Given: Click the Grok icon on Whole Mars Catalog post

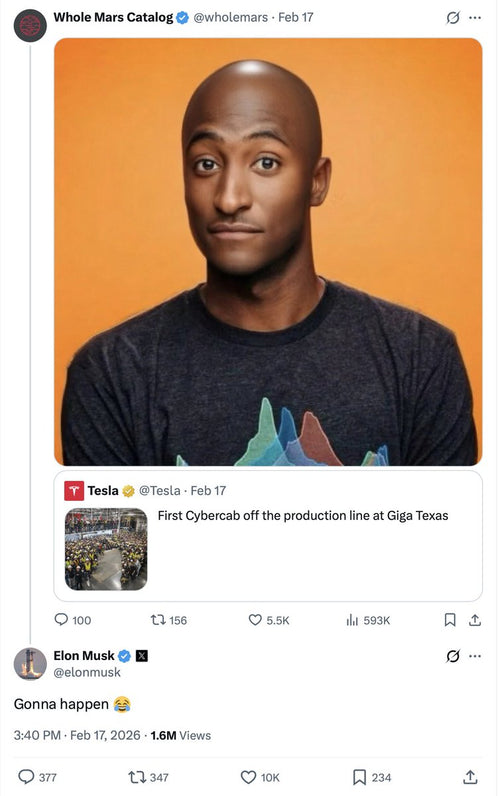Looking at the screenshot, I should coord(453,18).
